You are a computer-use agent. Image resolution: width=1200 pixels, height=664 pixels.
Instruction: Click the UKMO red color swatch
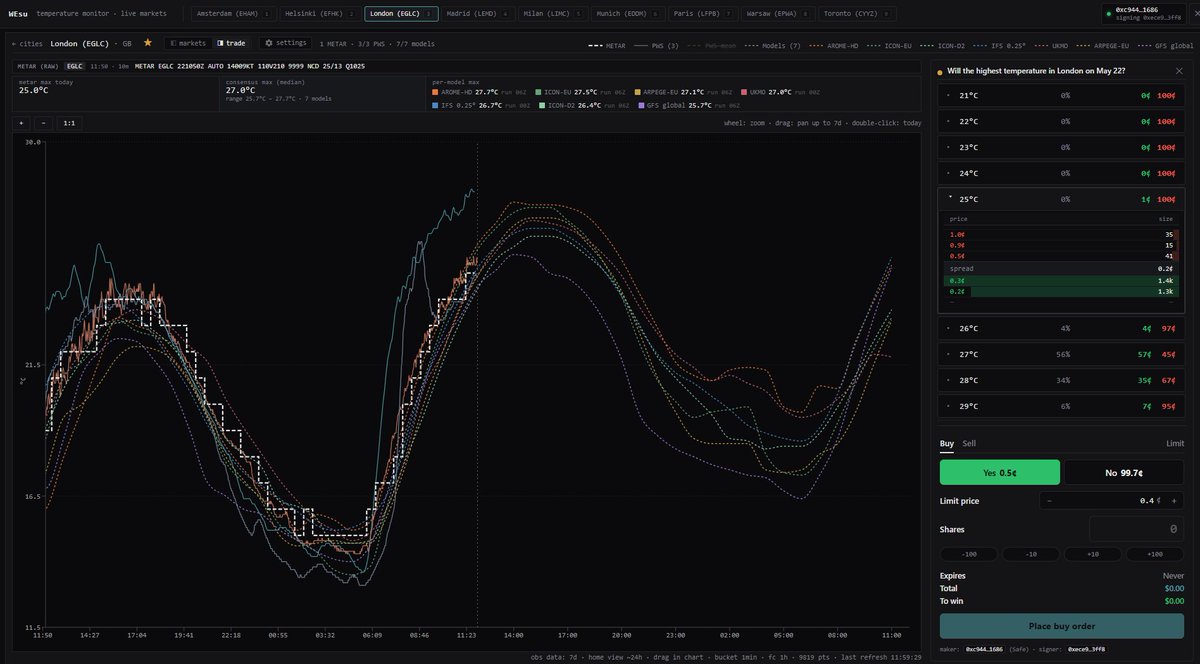(742, 91)
